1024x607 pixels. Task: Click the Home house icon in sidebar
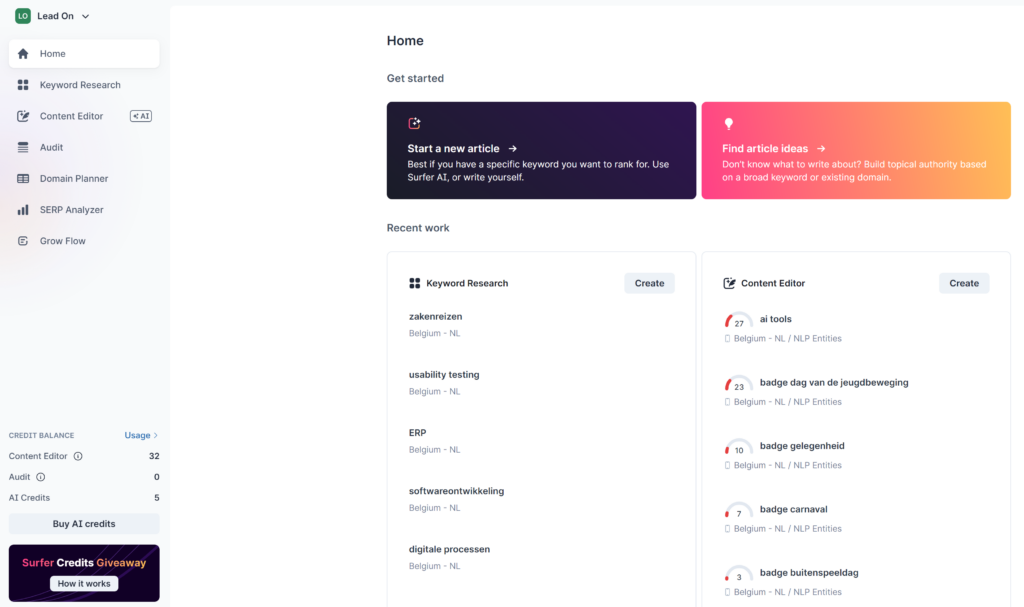[x=23, y=54]
